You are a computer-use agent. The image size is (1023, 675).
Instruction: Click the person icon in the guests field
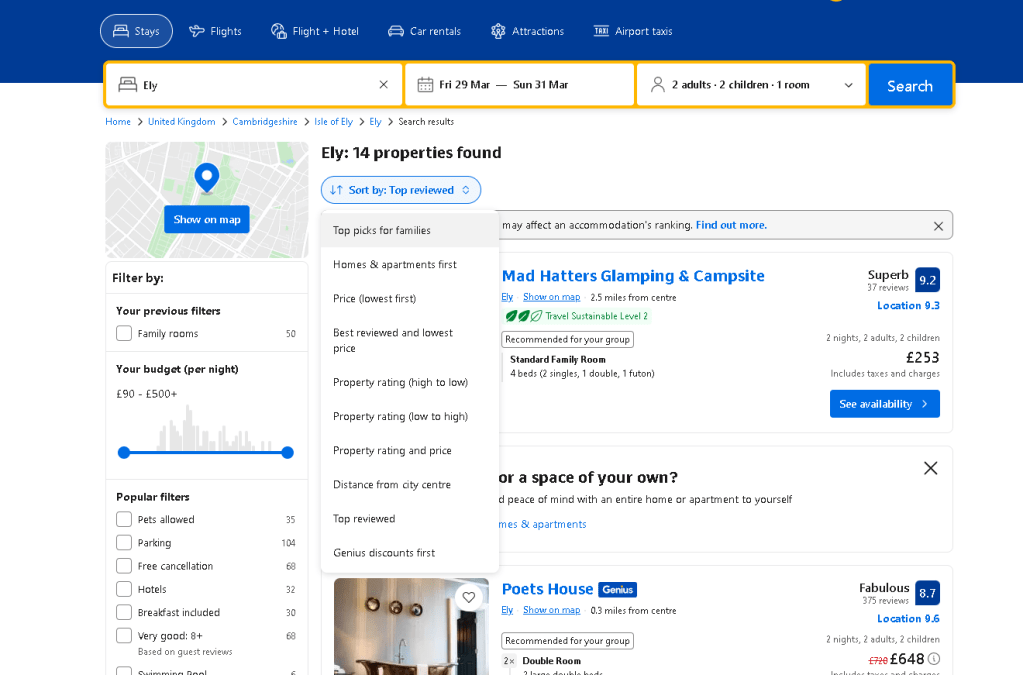(658, 85)
